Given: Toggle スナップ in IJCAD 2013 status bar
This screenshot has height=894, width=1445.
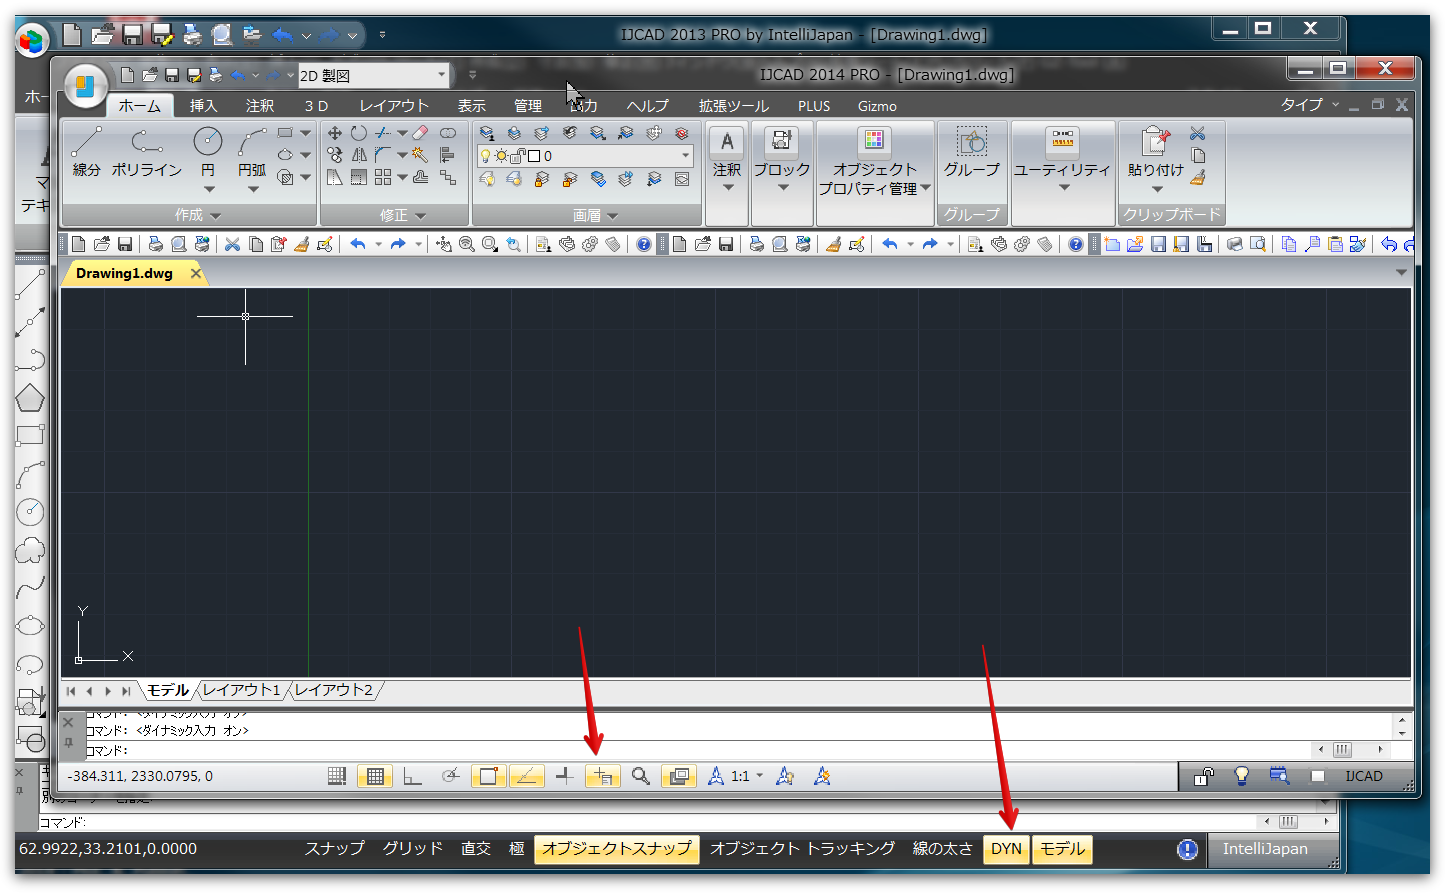Looking at the screenshot, I should tap(335, 849).
